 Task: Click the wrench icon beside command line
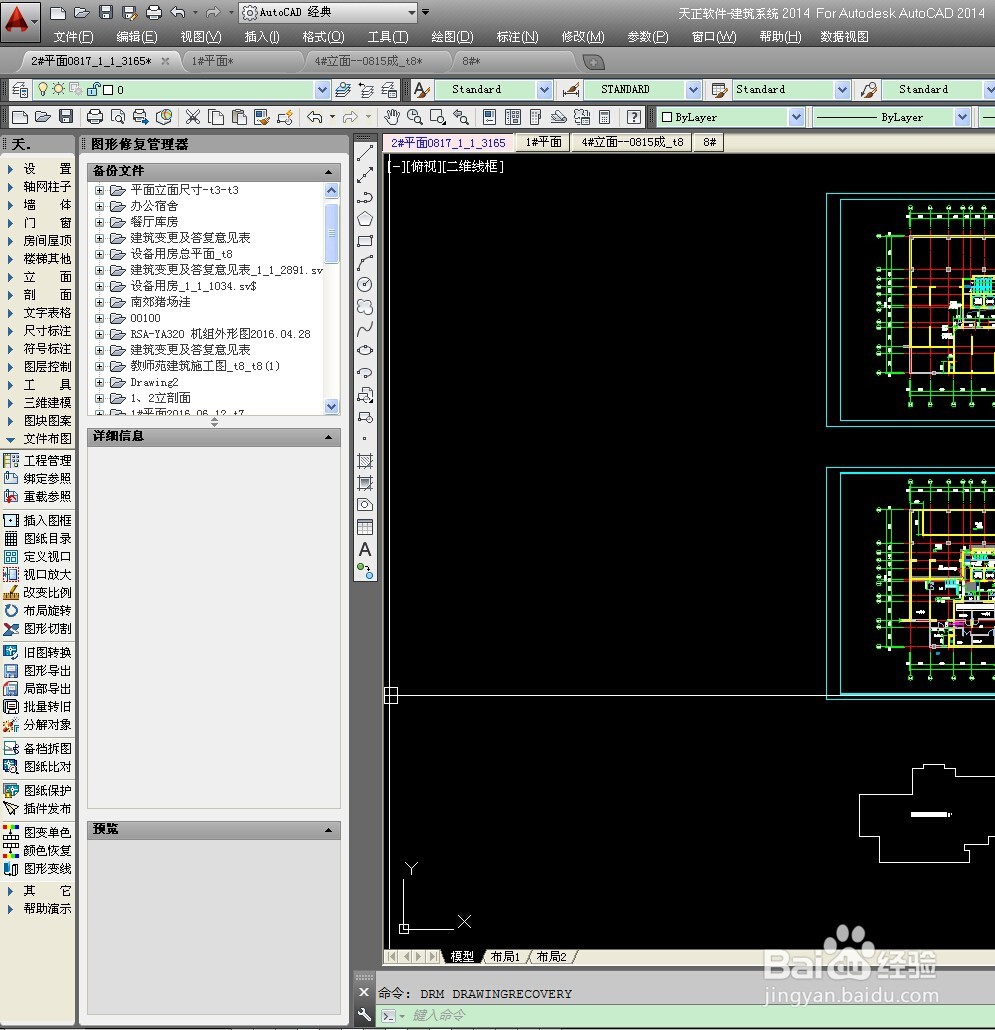click(364, 1015)
